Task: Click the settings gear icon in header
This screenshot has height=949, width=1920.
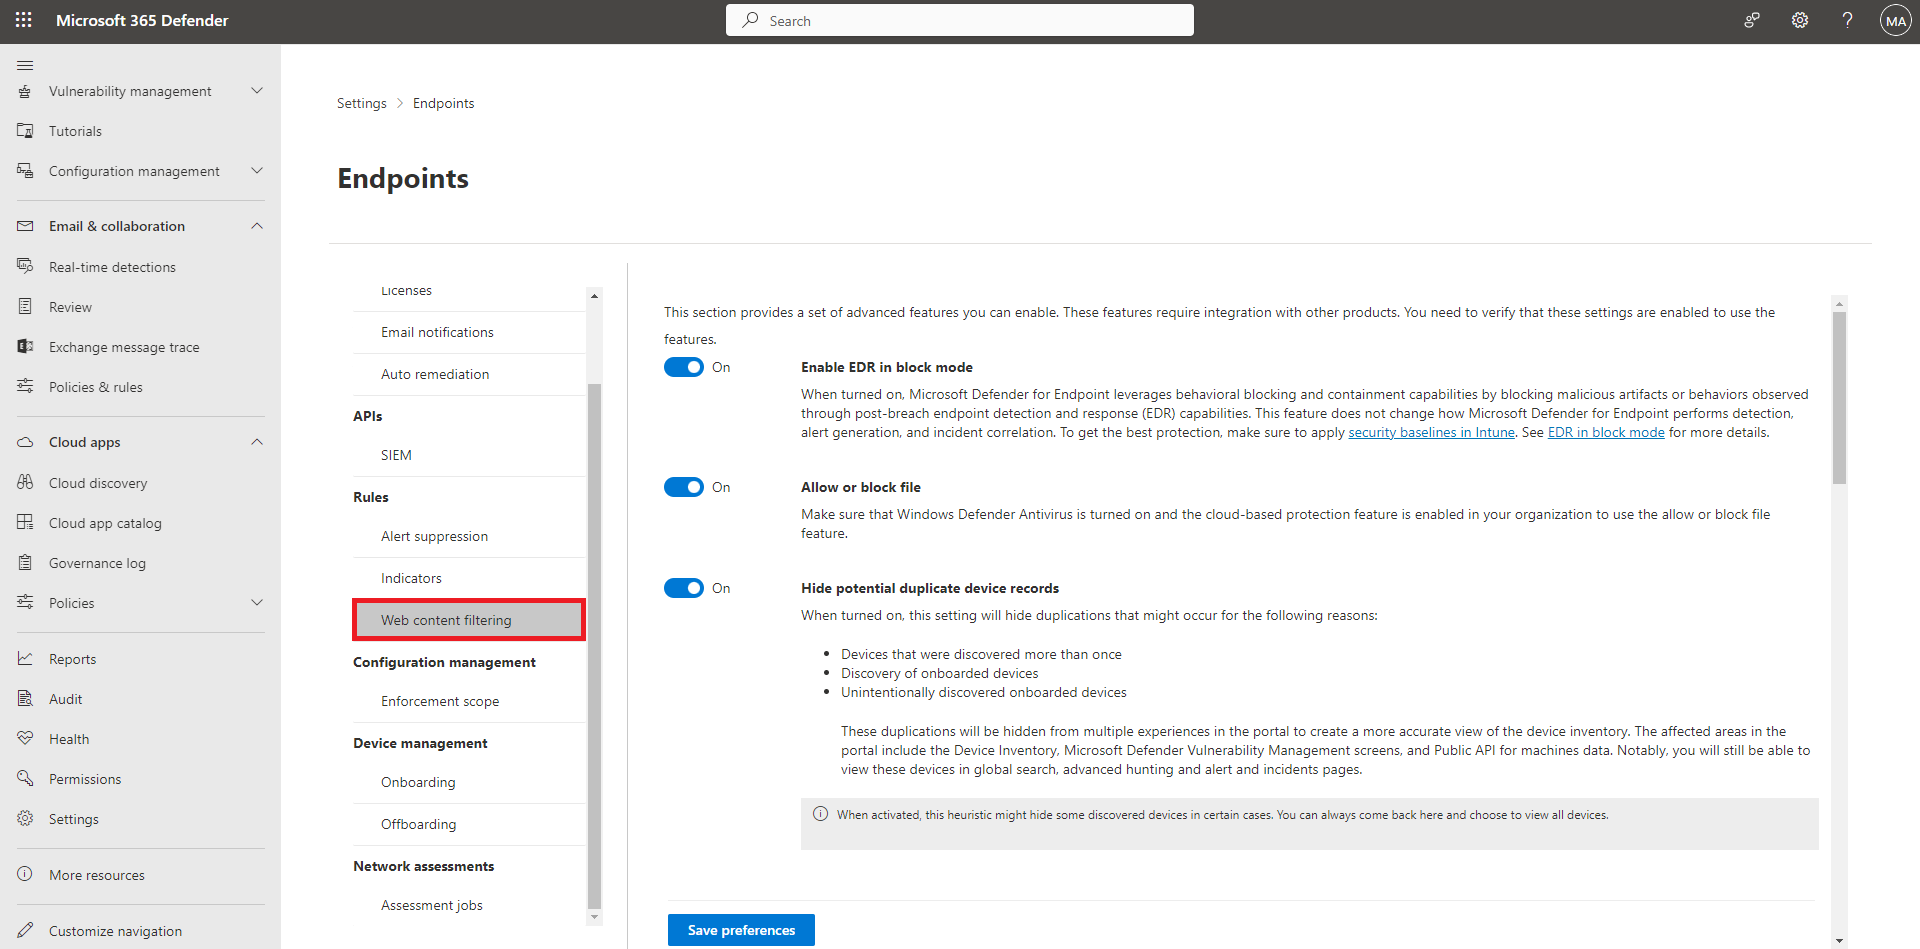Action: [x=1799, y=20]
